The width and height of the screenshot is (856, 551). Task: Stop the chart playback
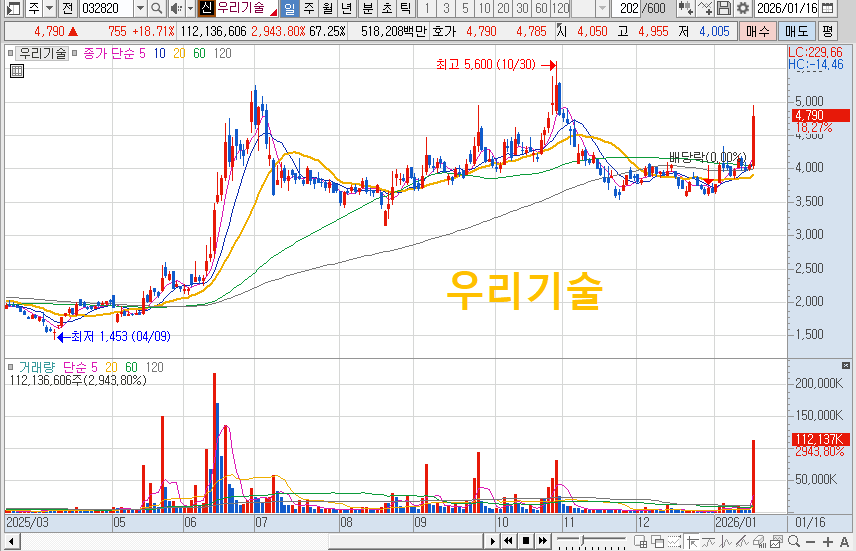pyautogui.click(x=526, y=541)
